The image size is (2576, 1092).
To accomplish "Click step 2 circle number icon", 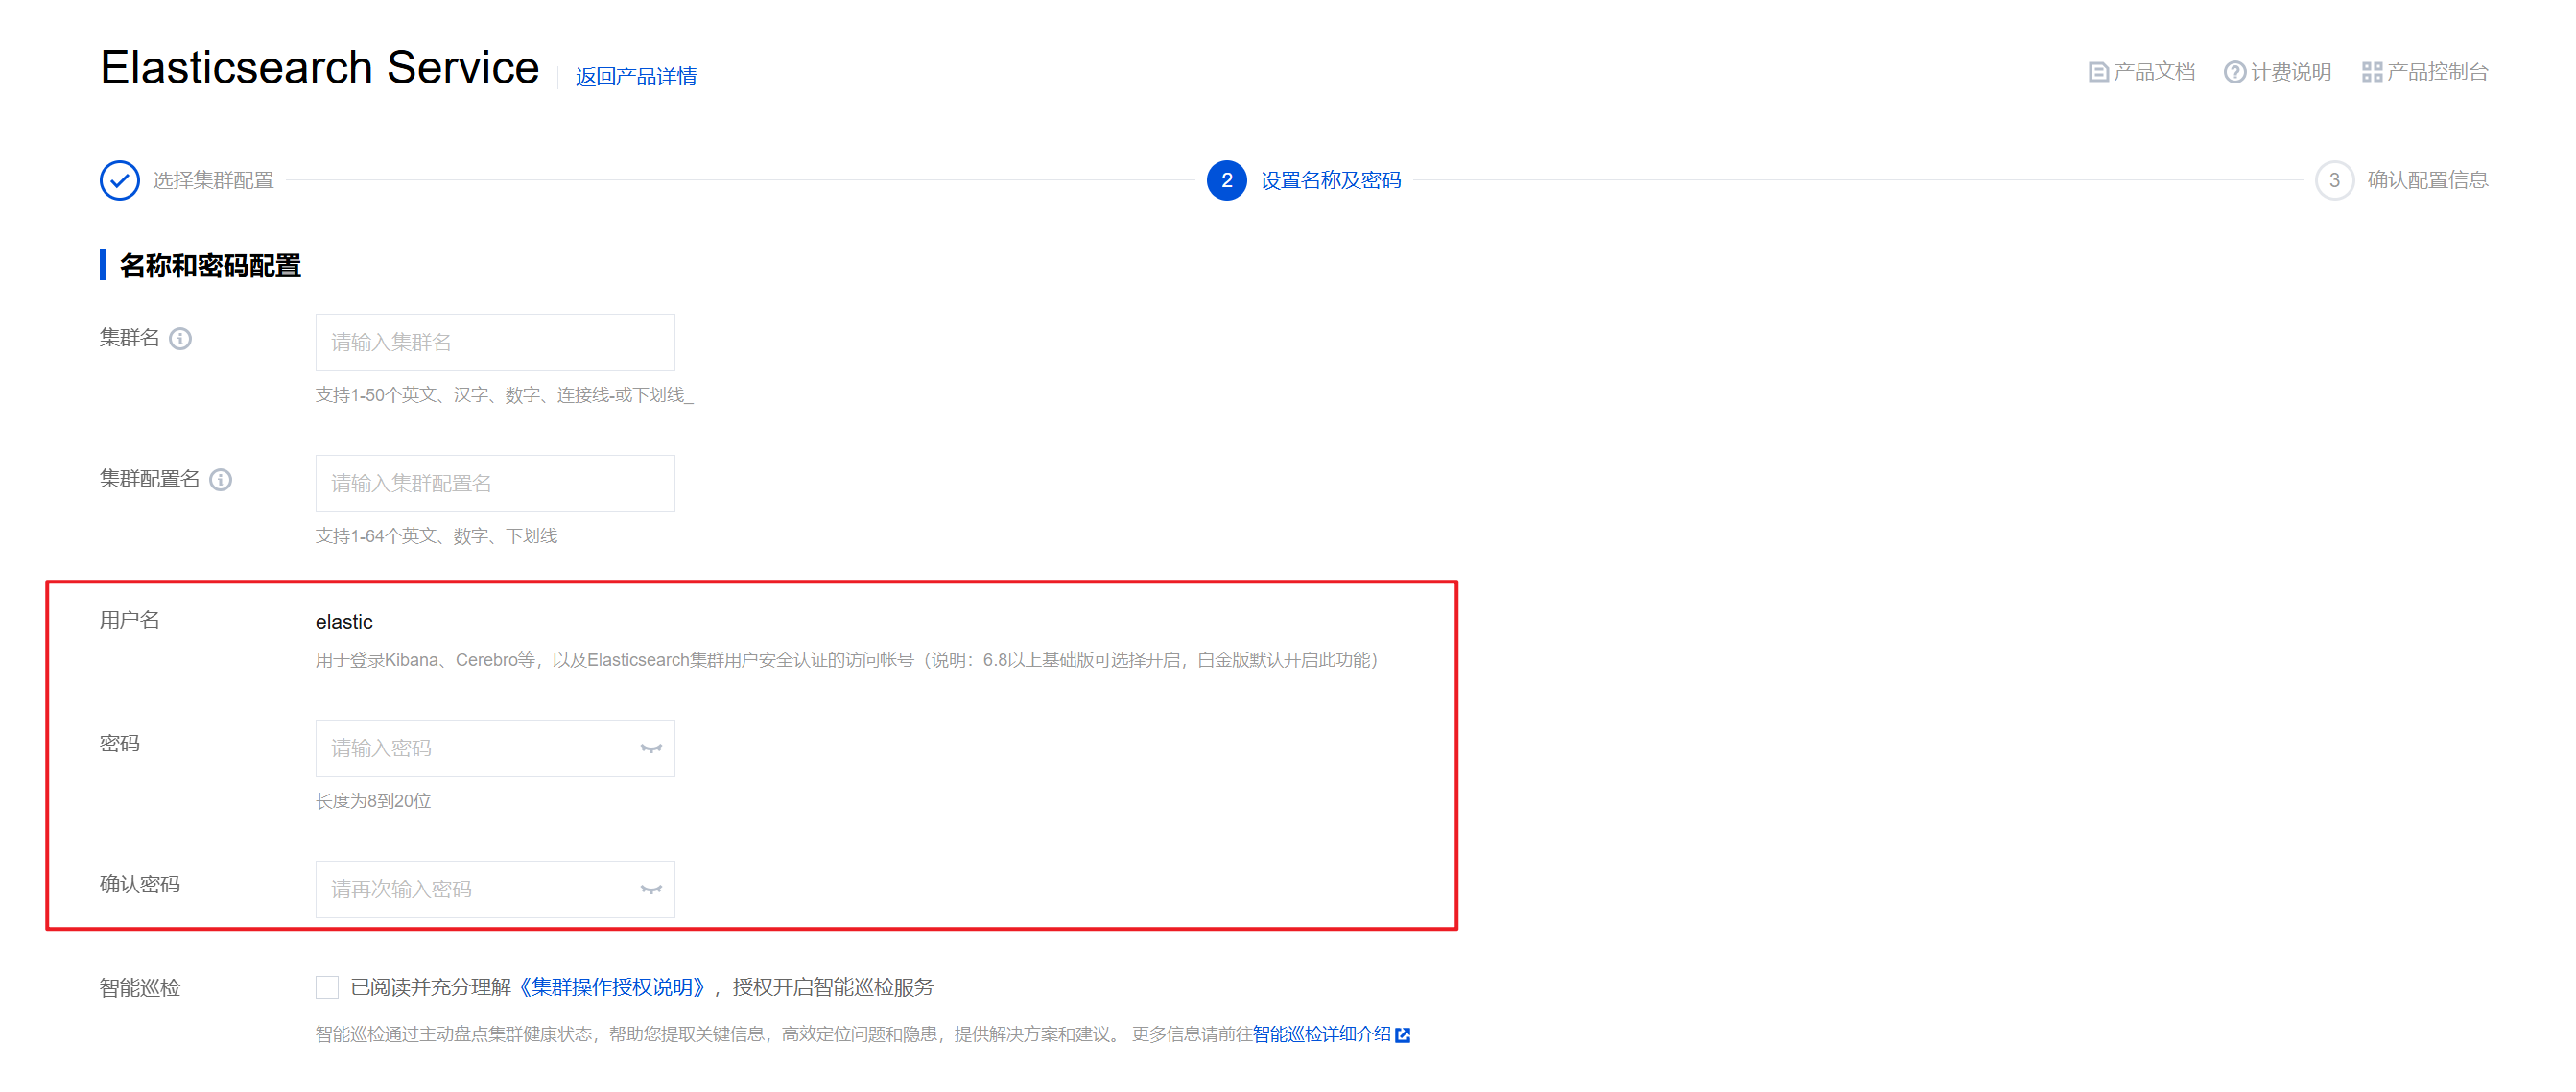I will click(1226, 180).
